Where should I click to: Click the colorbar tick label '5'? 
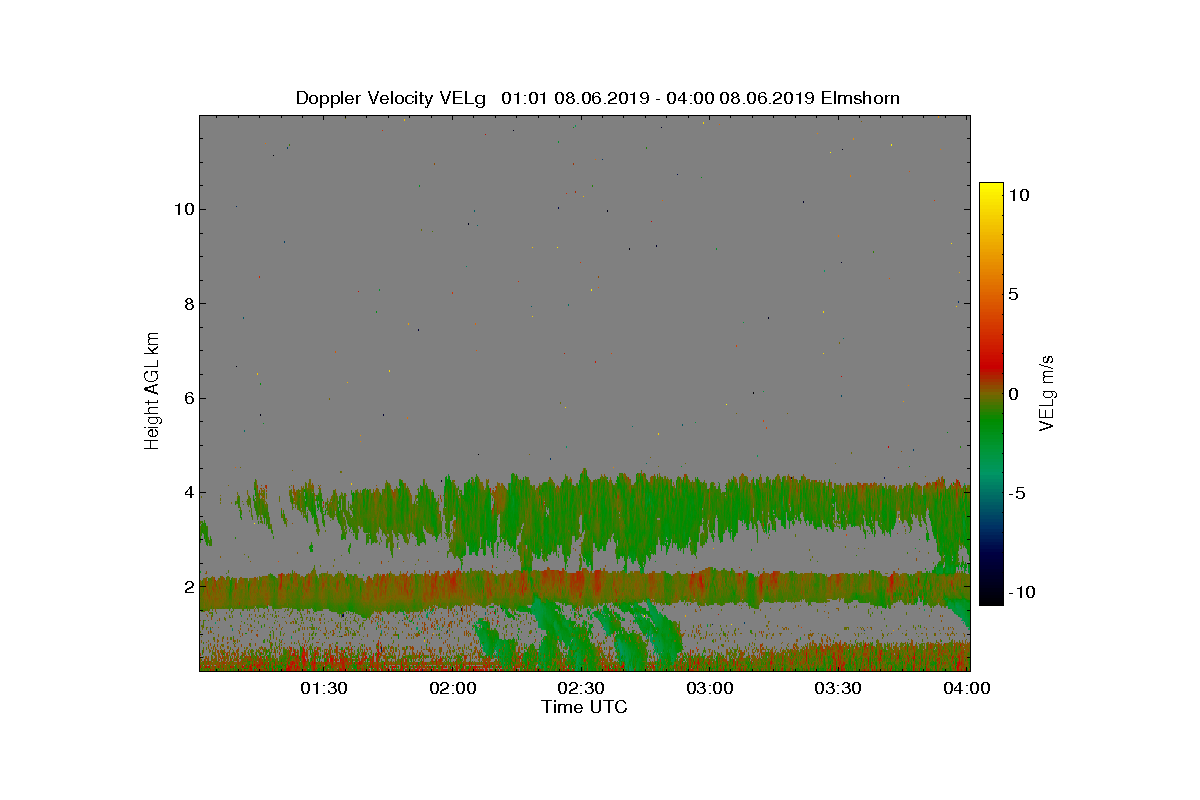click(x=1013, y=295)
